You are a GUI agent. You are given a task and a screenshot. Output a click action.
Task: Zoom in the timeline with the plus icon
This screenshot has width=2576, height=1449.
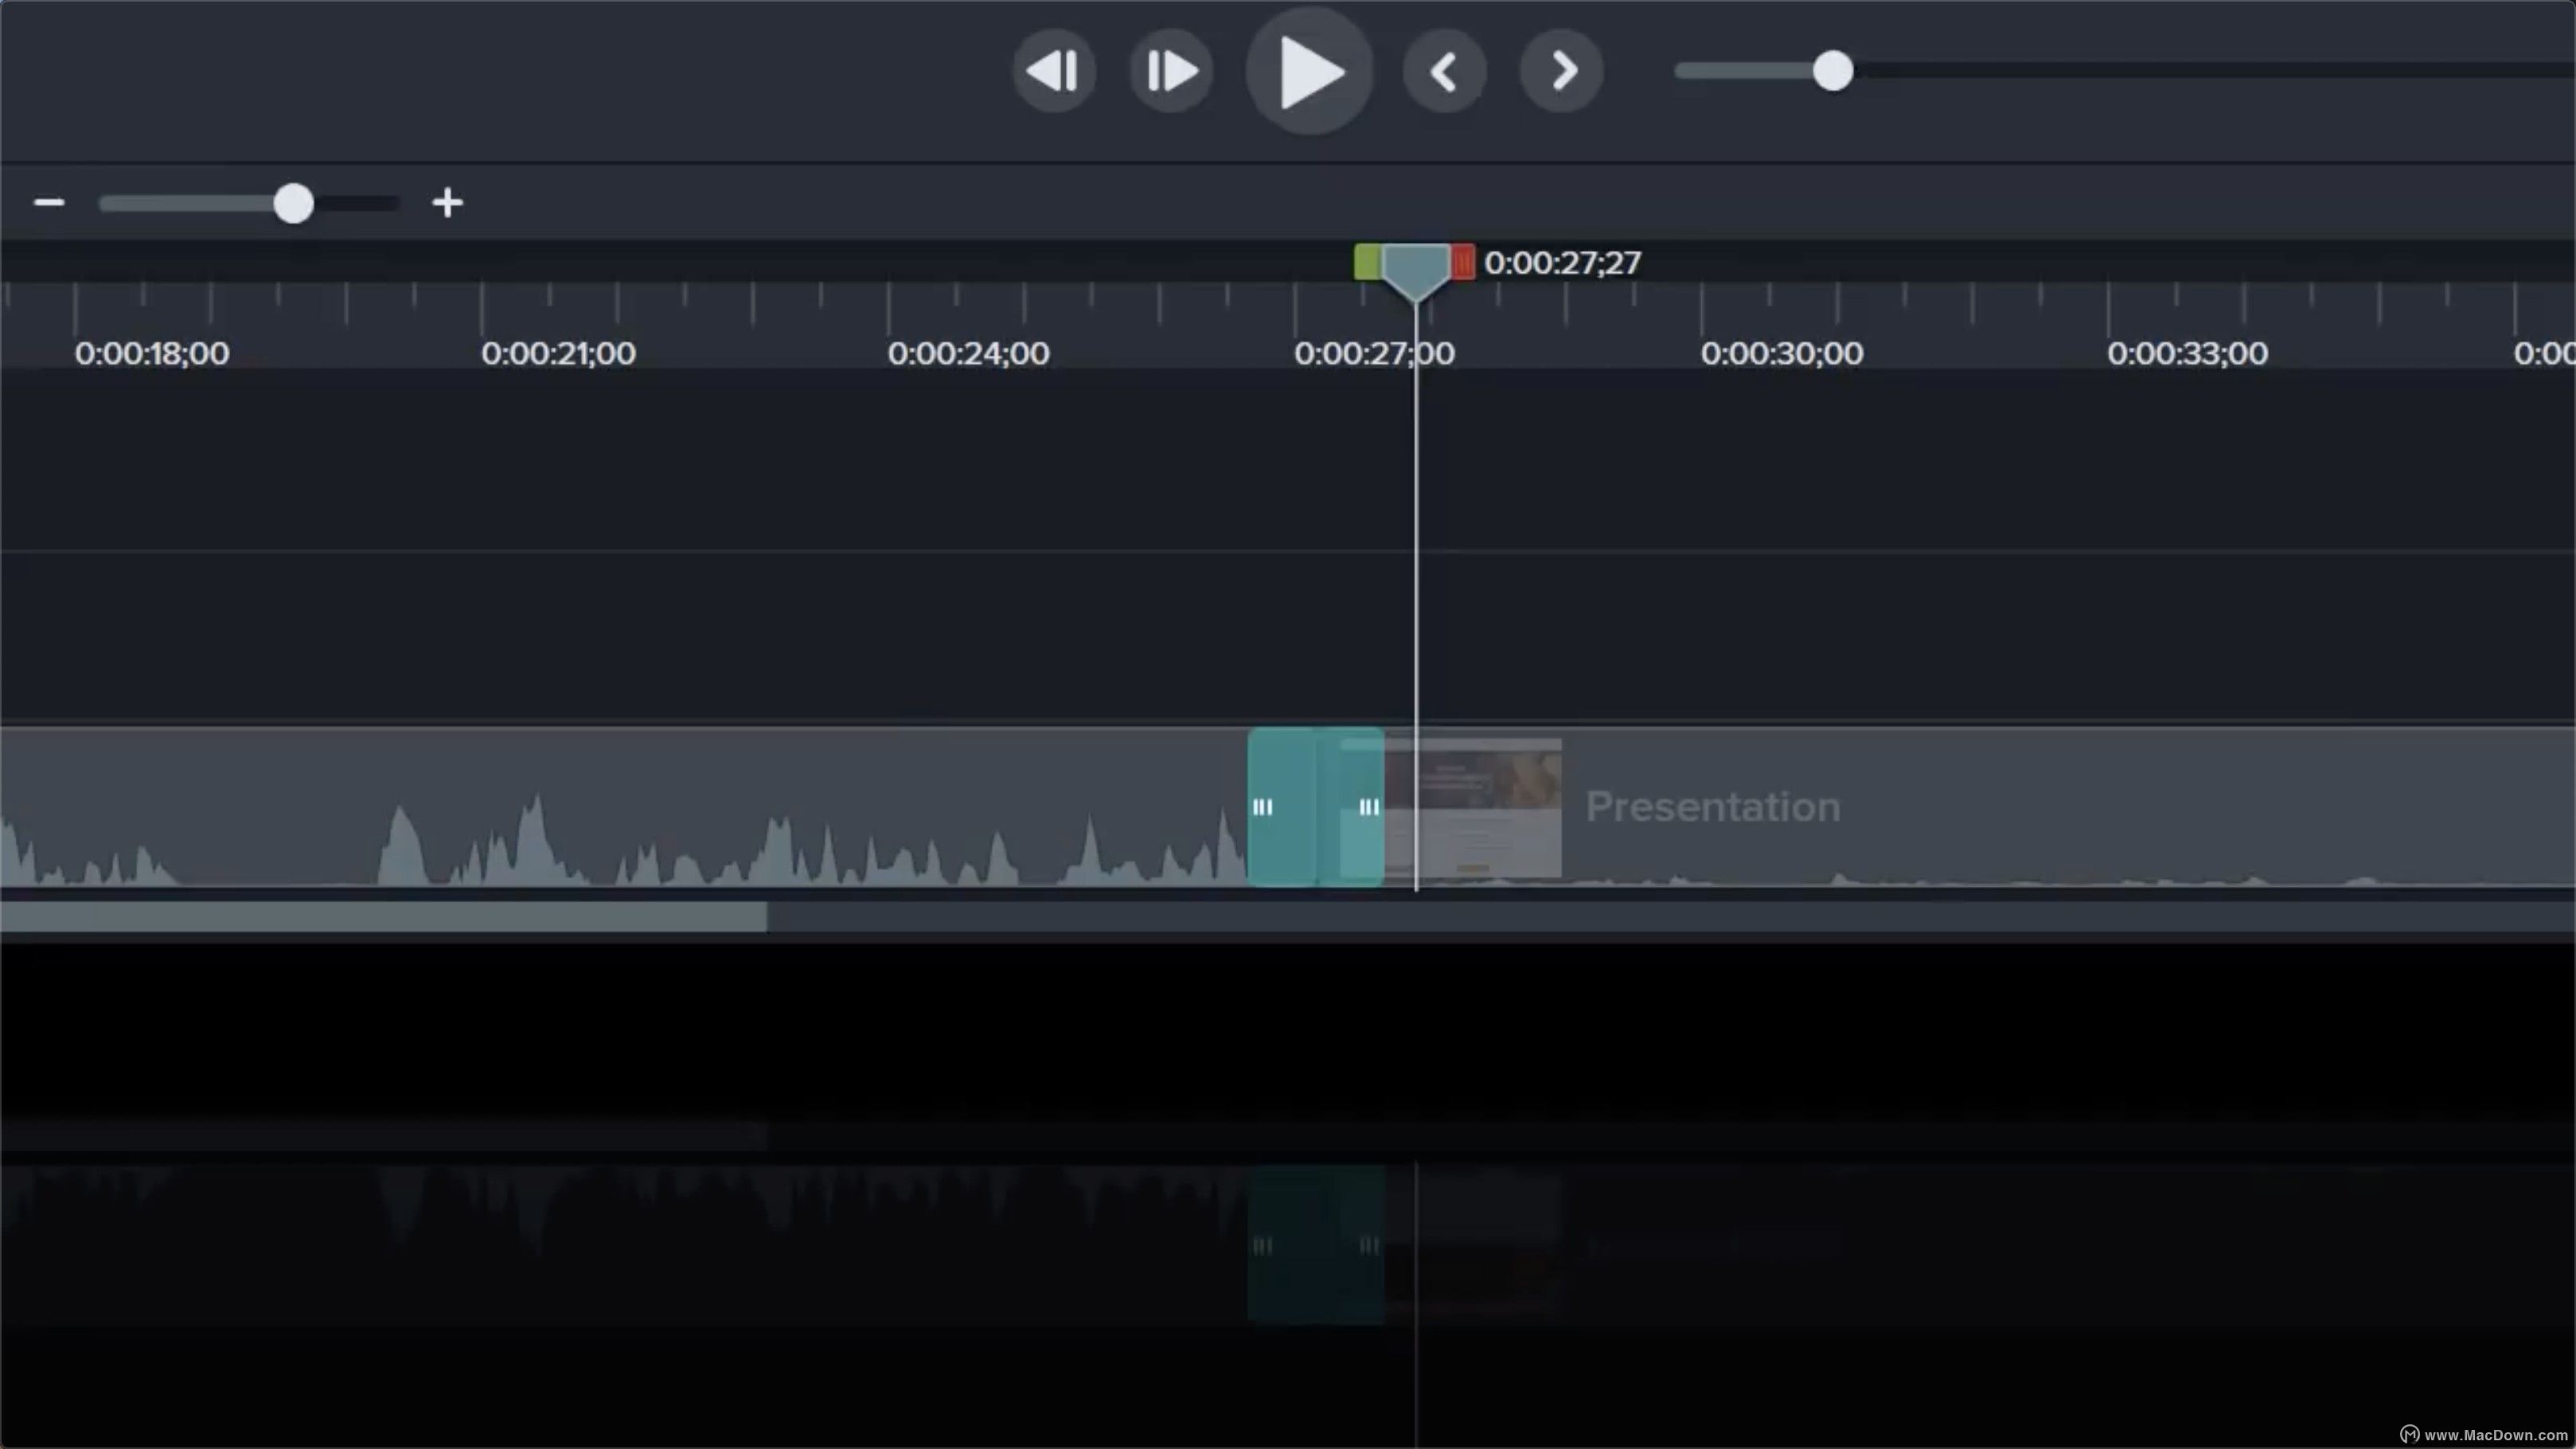coord(447,203)
